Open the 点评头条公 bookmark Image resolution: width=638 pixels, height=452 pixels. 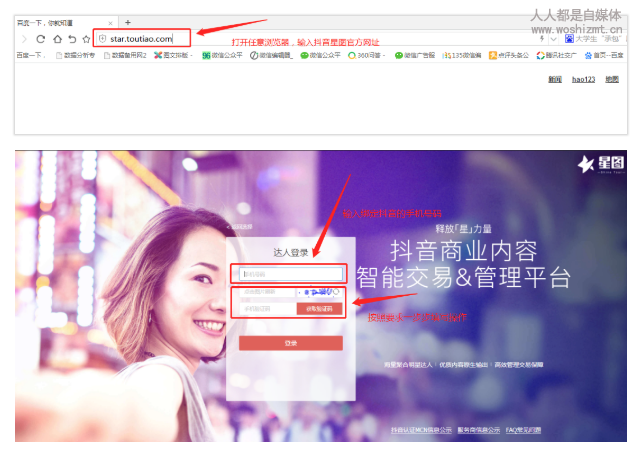click(x=509, y=55)
